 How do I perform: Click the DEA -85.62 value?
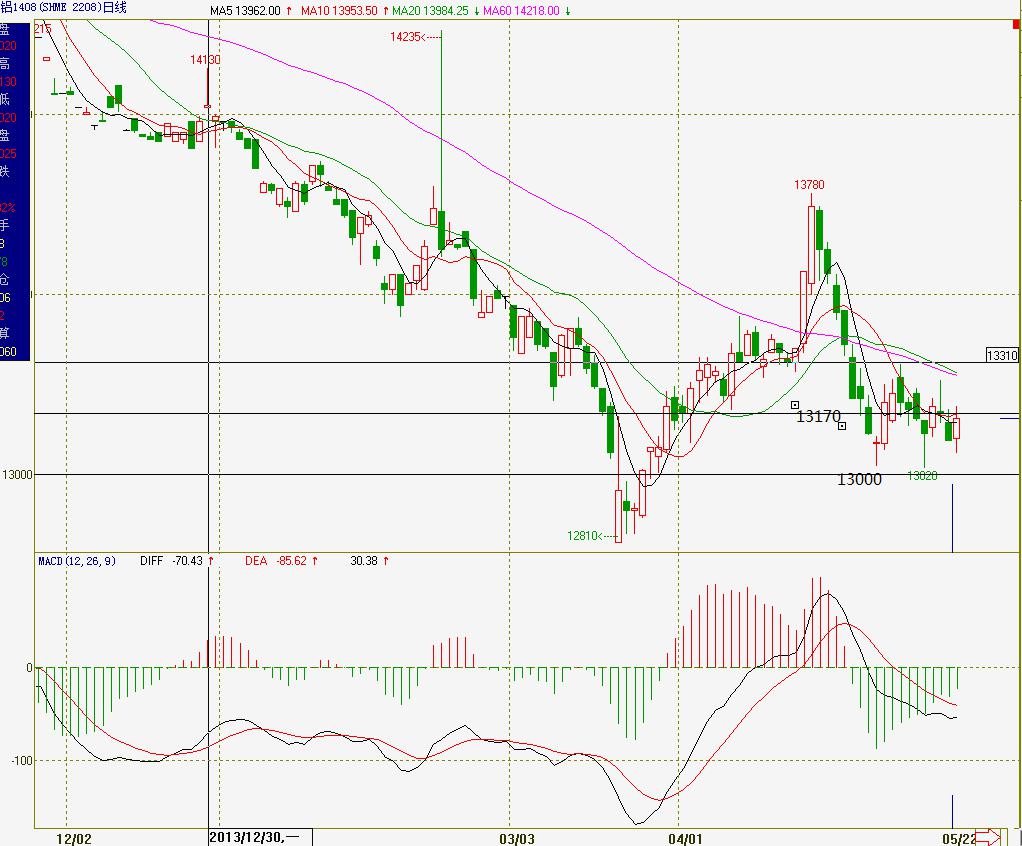tap(276, 561)
